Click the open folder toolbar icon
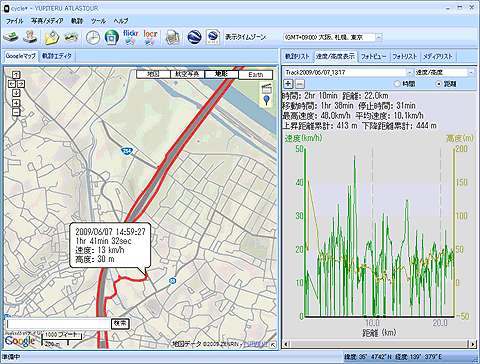This screenshot has height=364, width=480. tap(52, 37)
